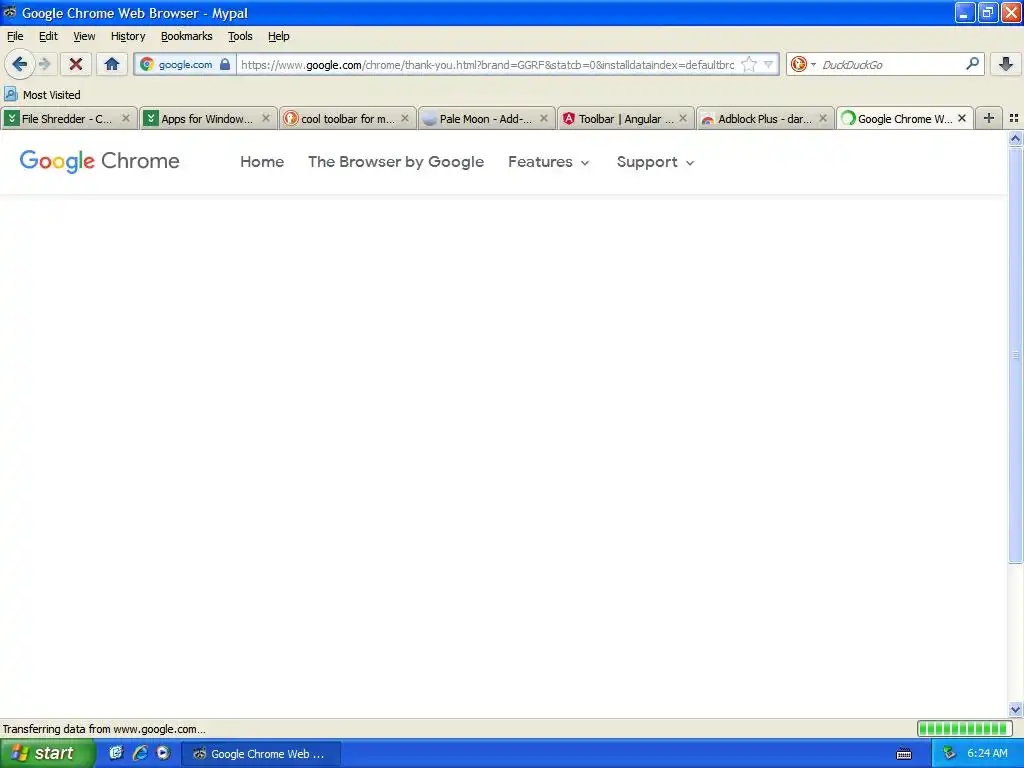This screenshot has height=768, width=1024.
Task: Show all tabs grid button
Action: (x=1014, y=118)
